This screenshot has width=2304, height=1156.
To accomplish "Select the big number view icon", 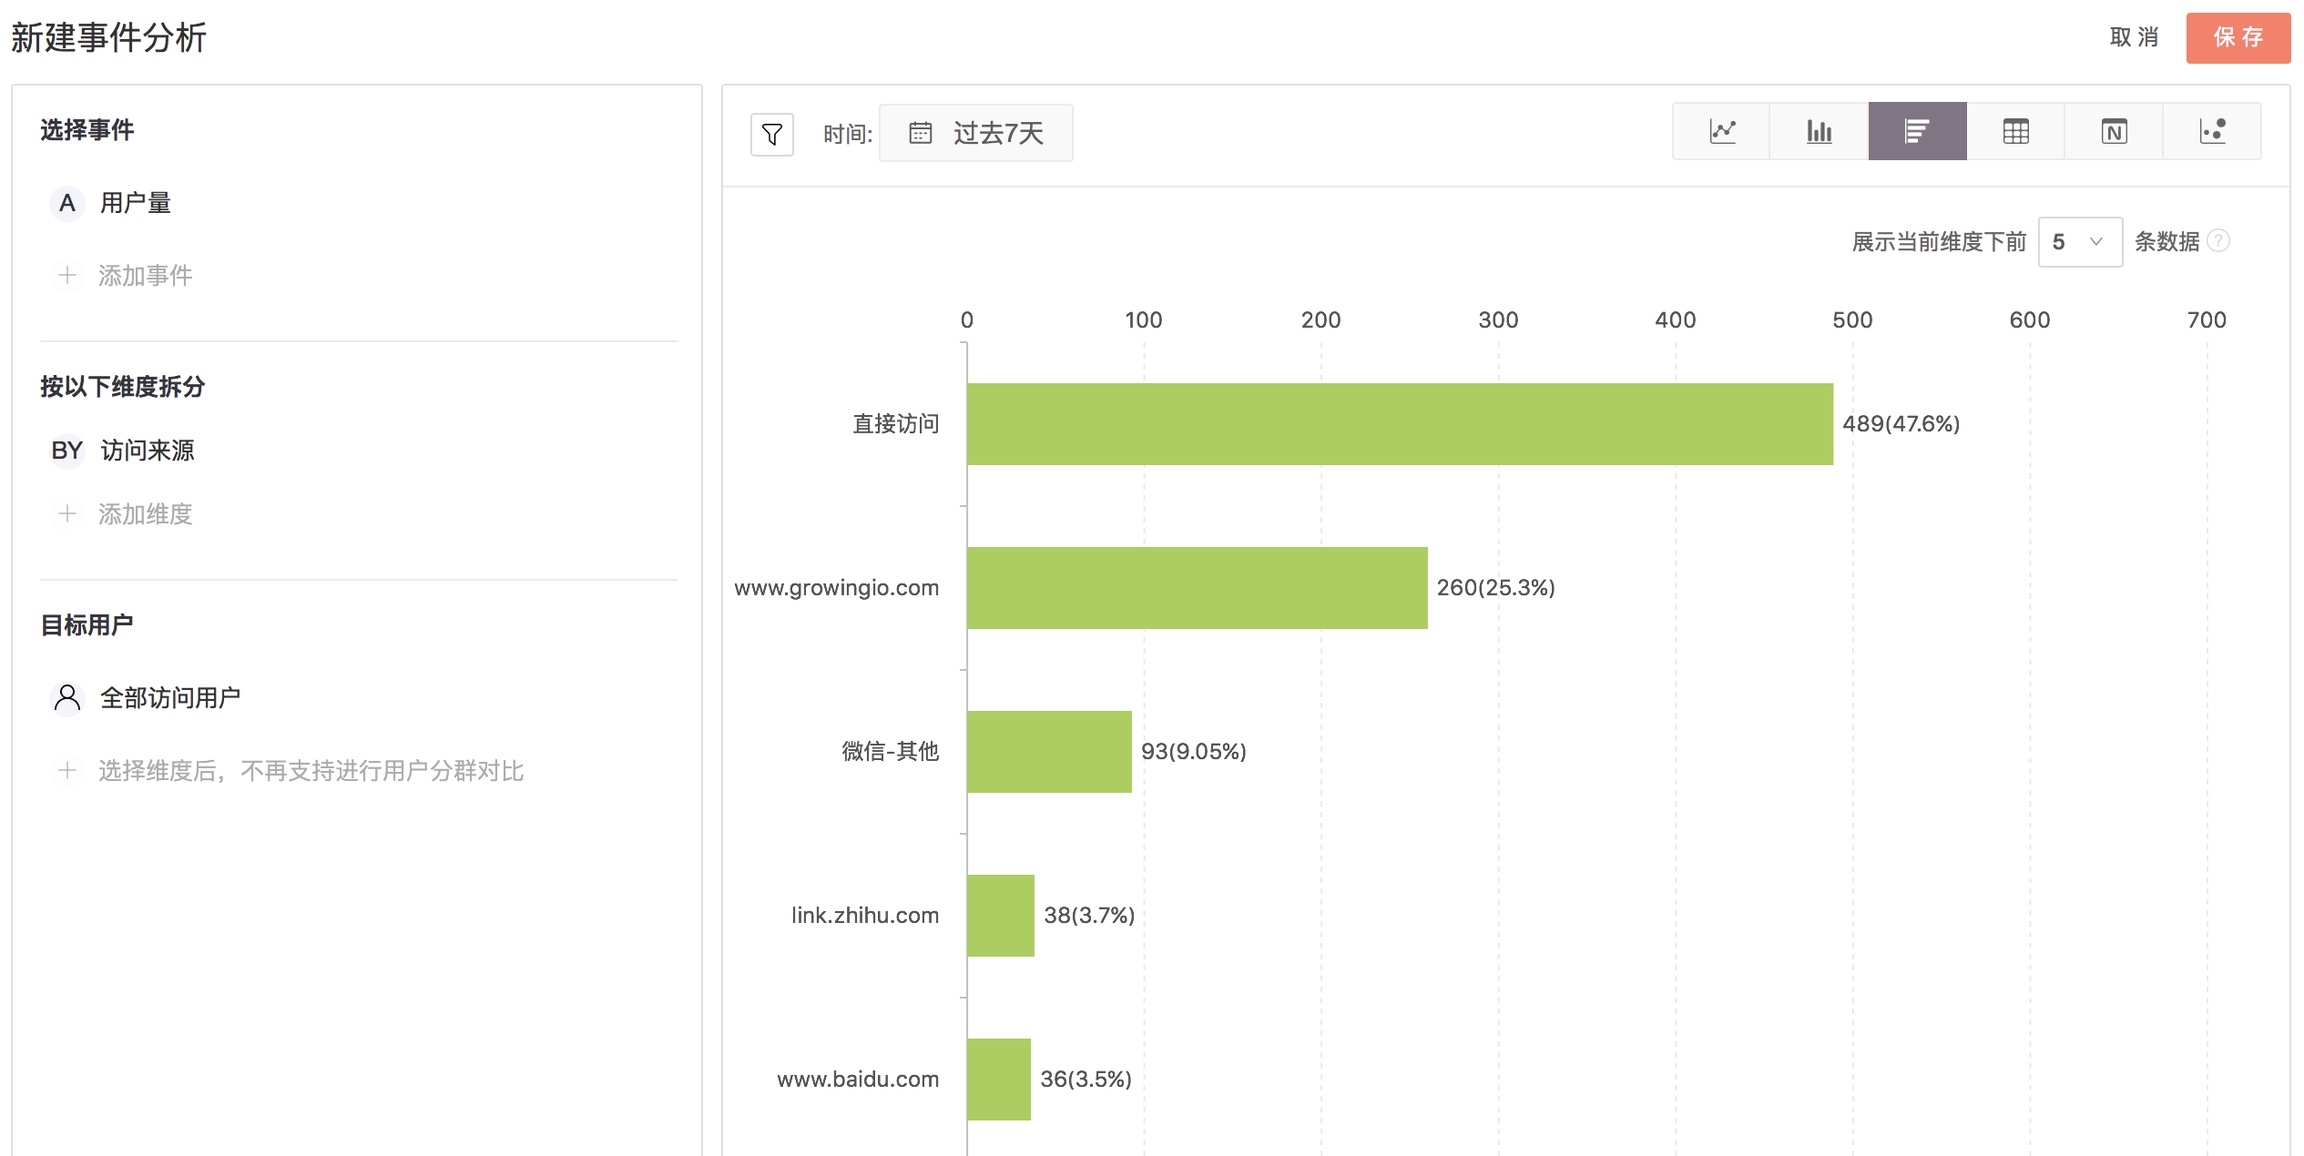I will pos(2113,131).
